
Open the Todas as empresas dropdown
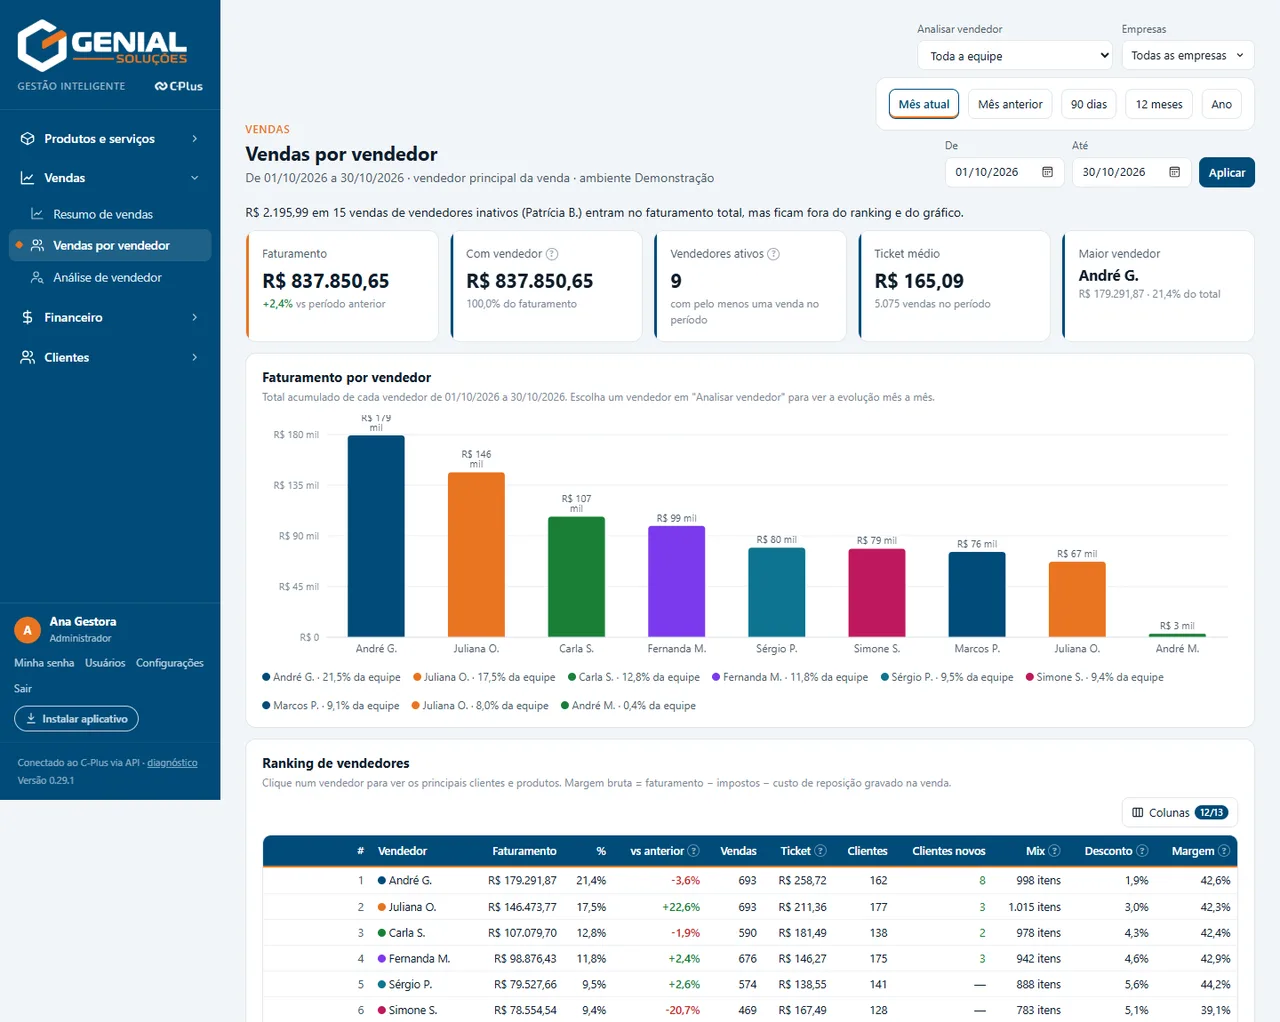pos(1188,56)
